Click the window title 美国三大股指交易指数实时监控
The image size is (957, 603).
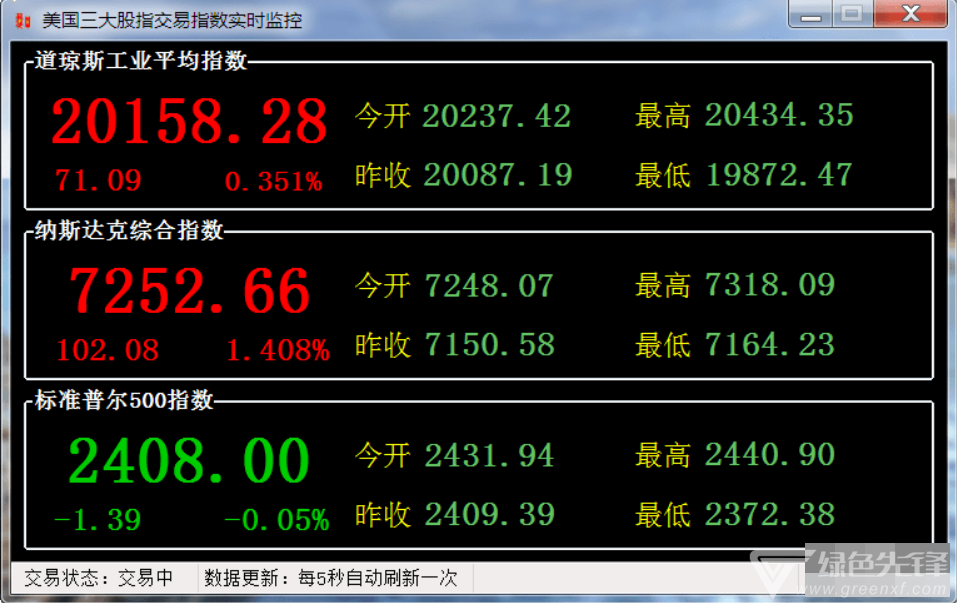point(172,21)
